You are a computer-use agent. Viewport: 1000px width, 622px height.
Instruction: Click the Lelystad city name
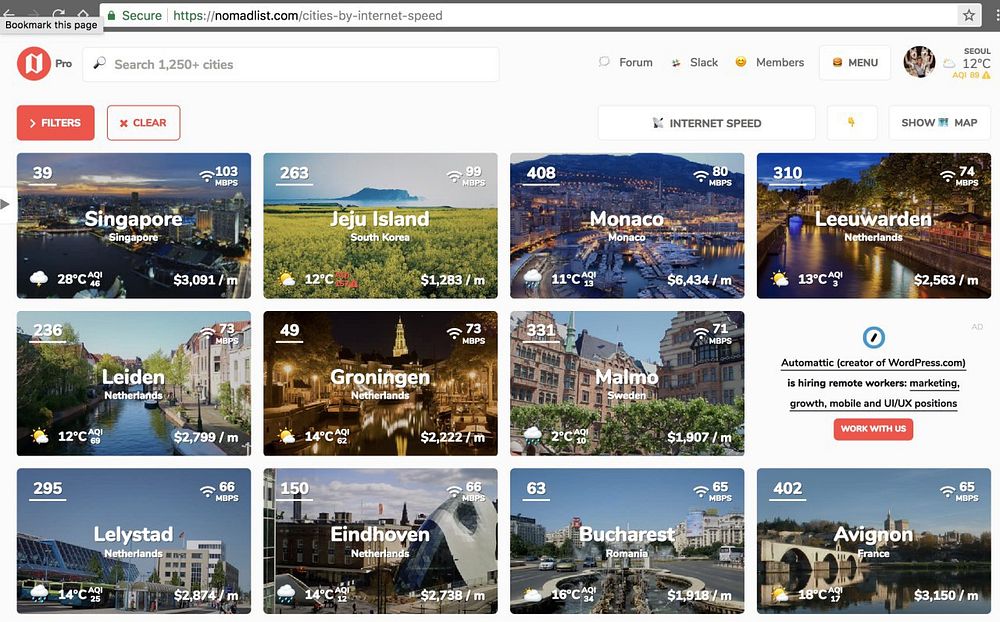(x=133, y=534)
